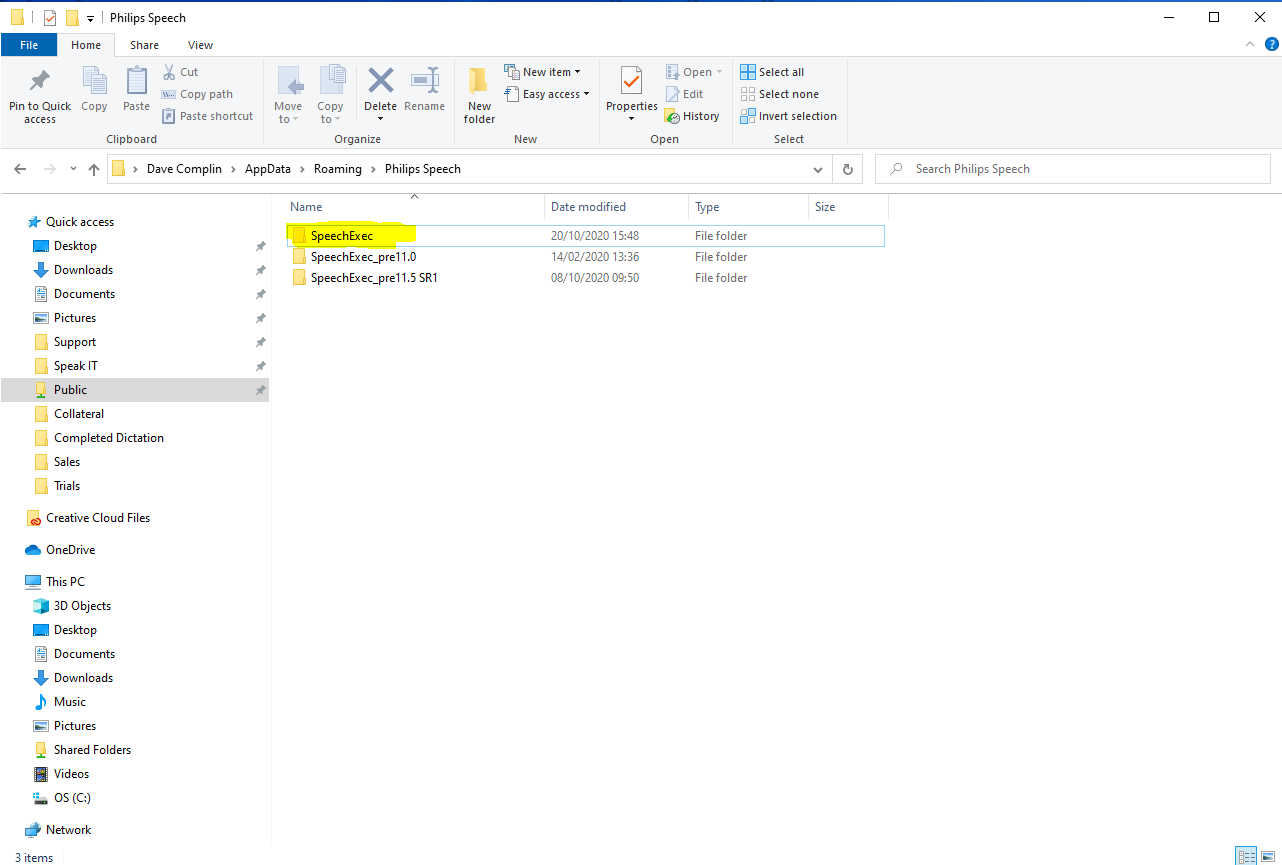Open the Easy access dropdown
Viewport: 1282px width, 865px height.
[547, 94]
